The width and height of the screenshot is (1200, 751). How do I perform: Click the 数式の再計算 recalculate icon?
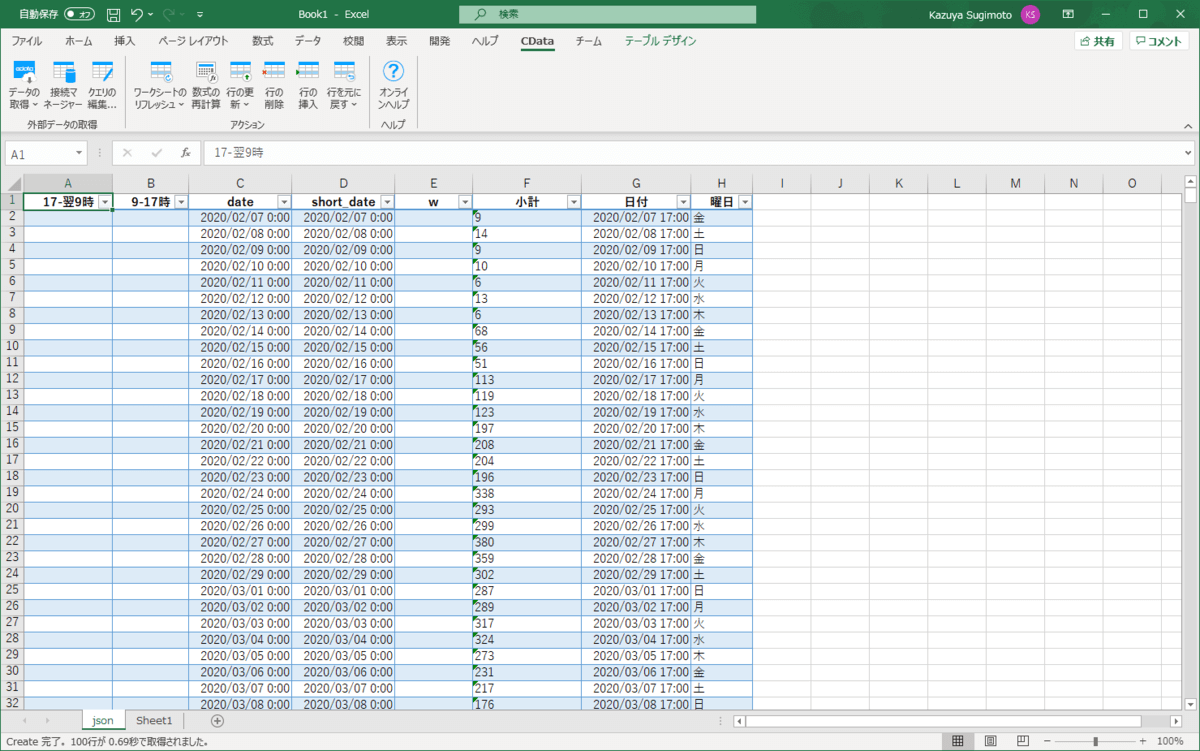(x=206, y=73)
